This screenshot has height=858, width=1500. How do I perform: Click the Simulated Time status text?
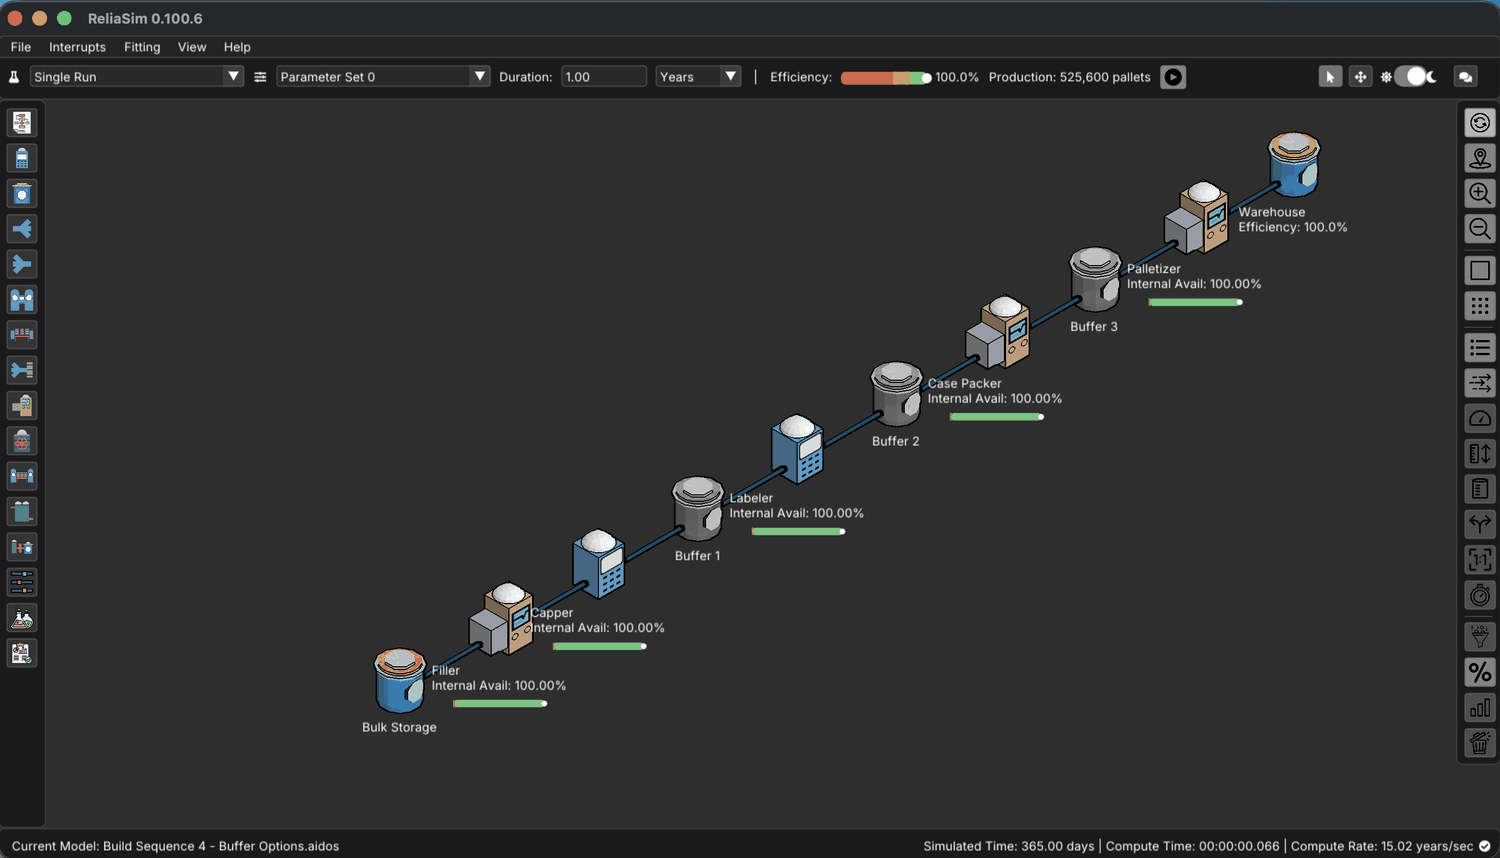(x=1009, y=846)
